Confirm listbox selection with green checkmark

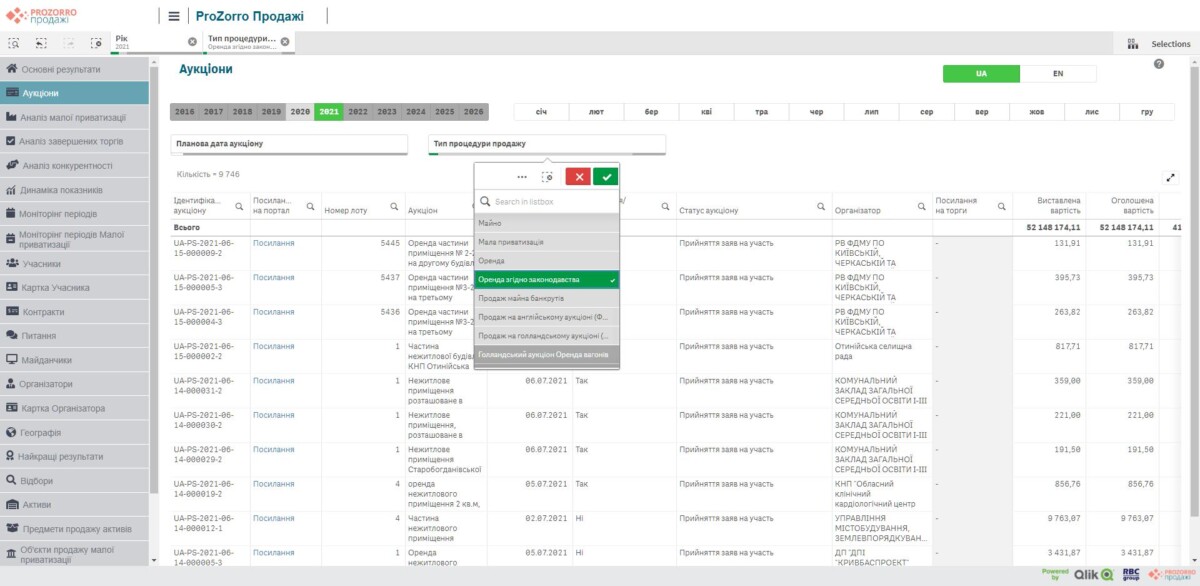coord(605,176)
